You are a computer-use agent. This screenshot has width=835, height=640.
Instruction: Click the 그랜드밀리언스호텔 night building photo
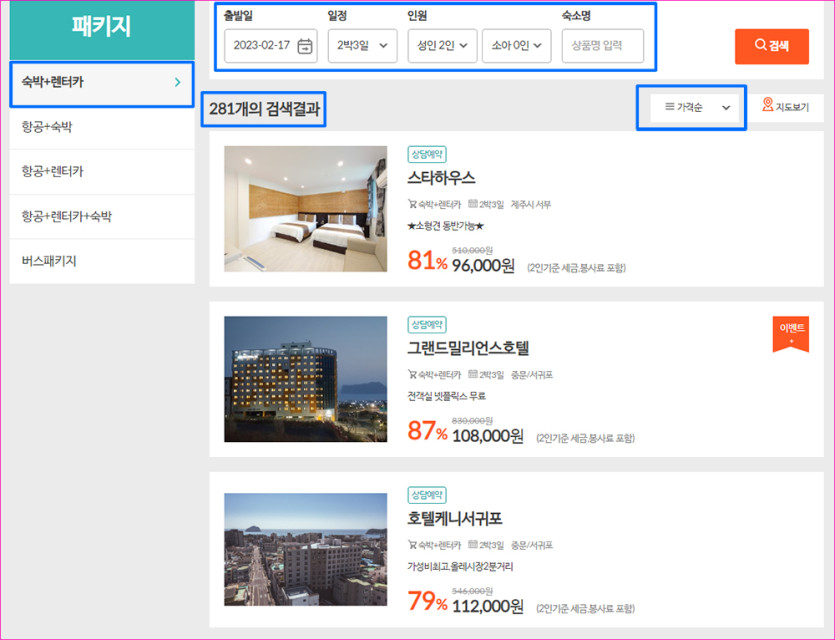coord(306,379)
